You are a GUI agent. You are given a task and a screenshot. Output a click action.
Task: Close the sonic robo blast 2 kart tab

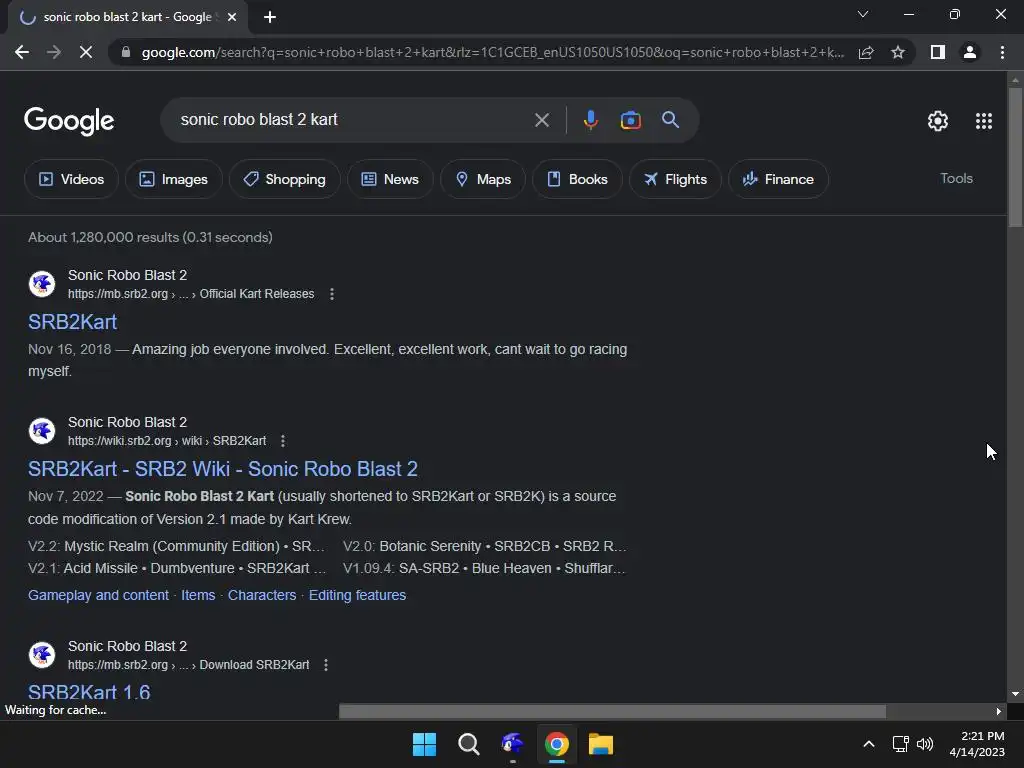(x=232, y=17)
